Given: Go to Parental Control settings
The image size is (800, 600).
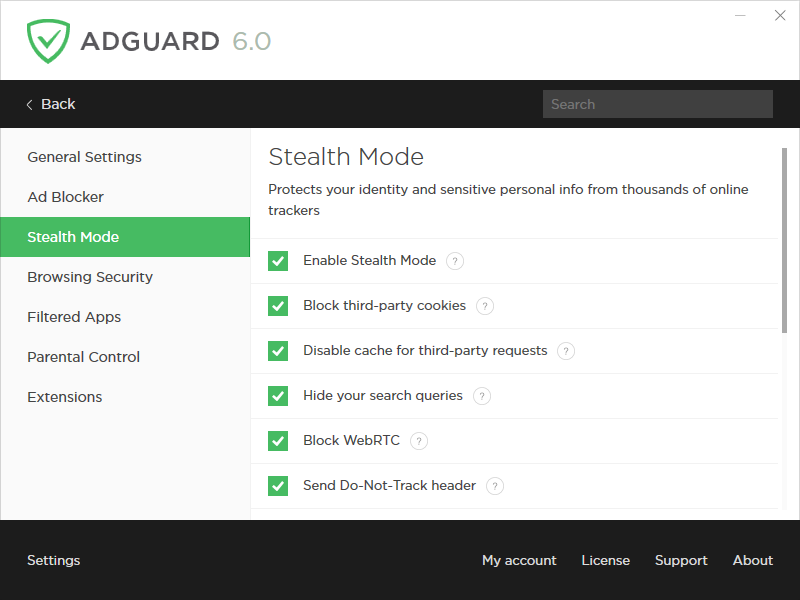Looking at the screenshot, I should tap(83, 357).
